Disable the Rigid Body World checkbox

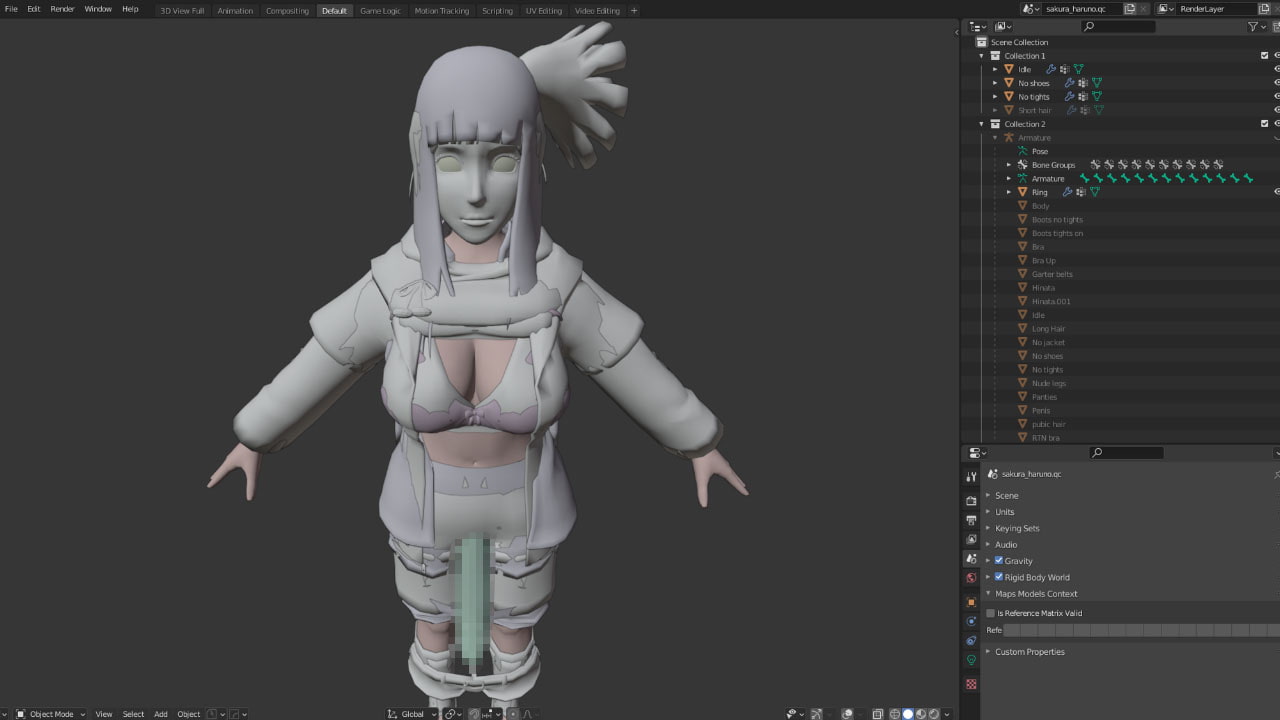(998, 577)
